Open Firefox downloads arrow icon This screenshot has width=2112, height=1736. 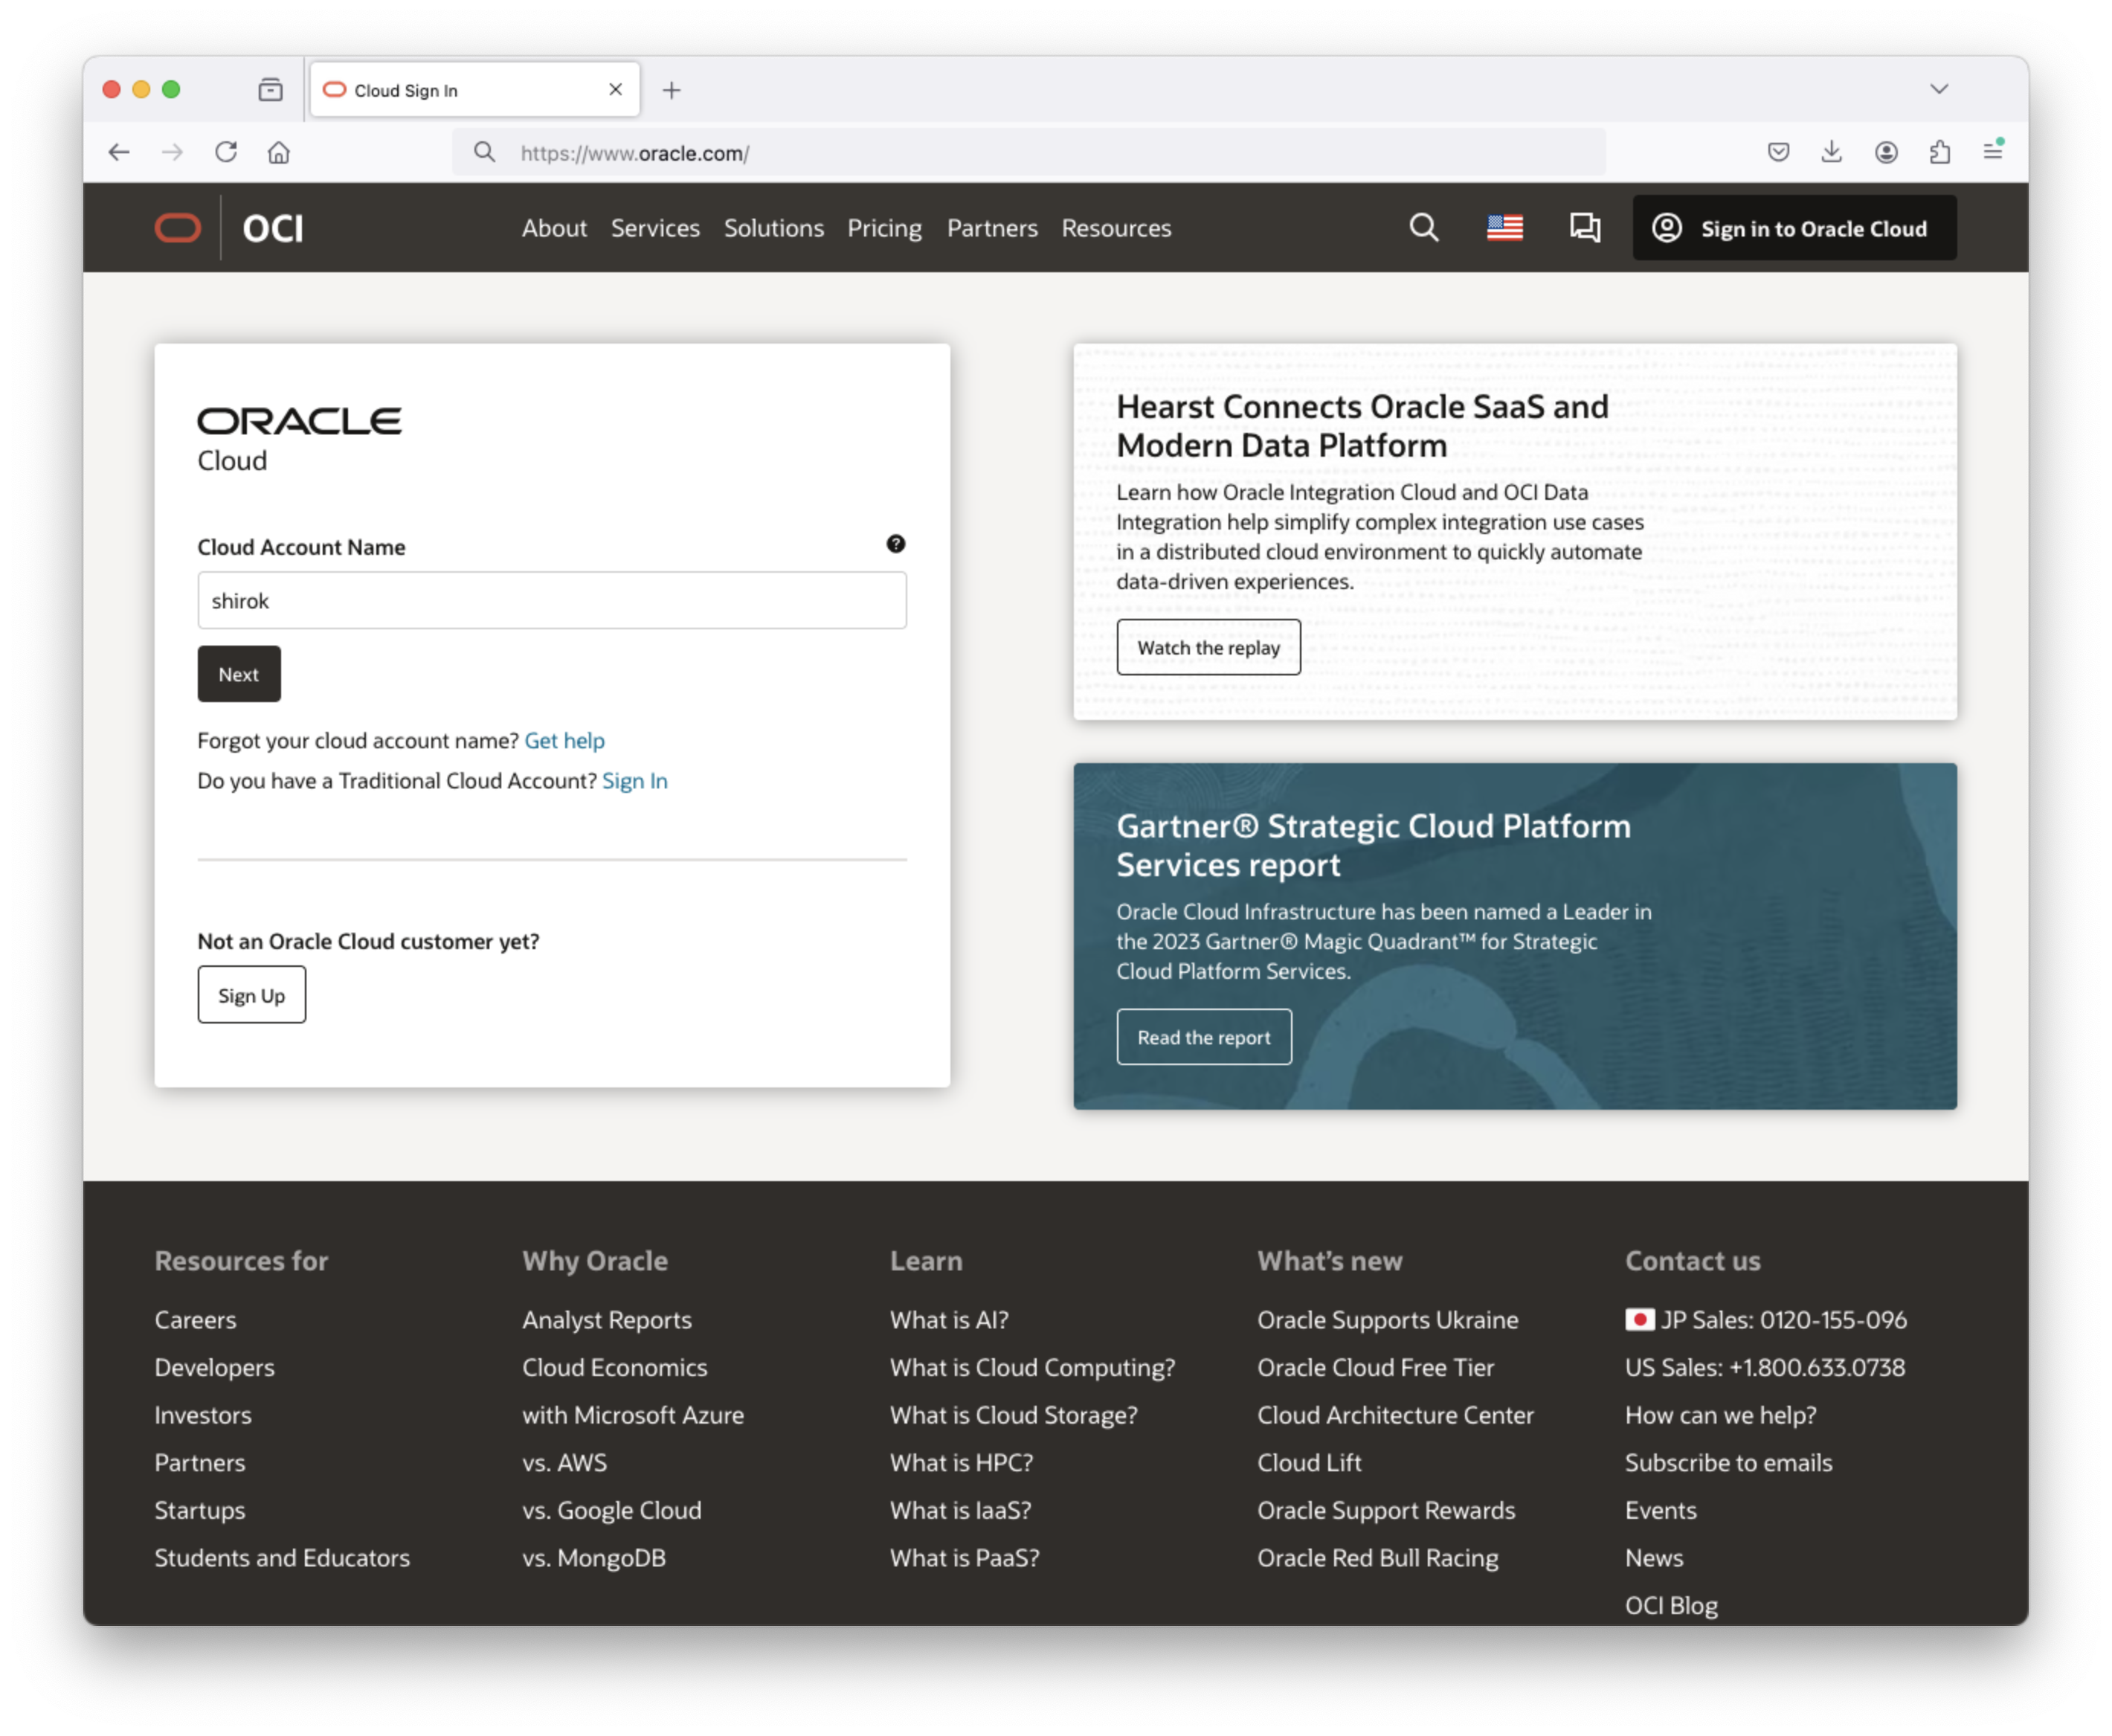[1832, 152]
